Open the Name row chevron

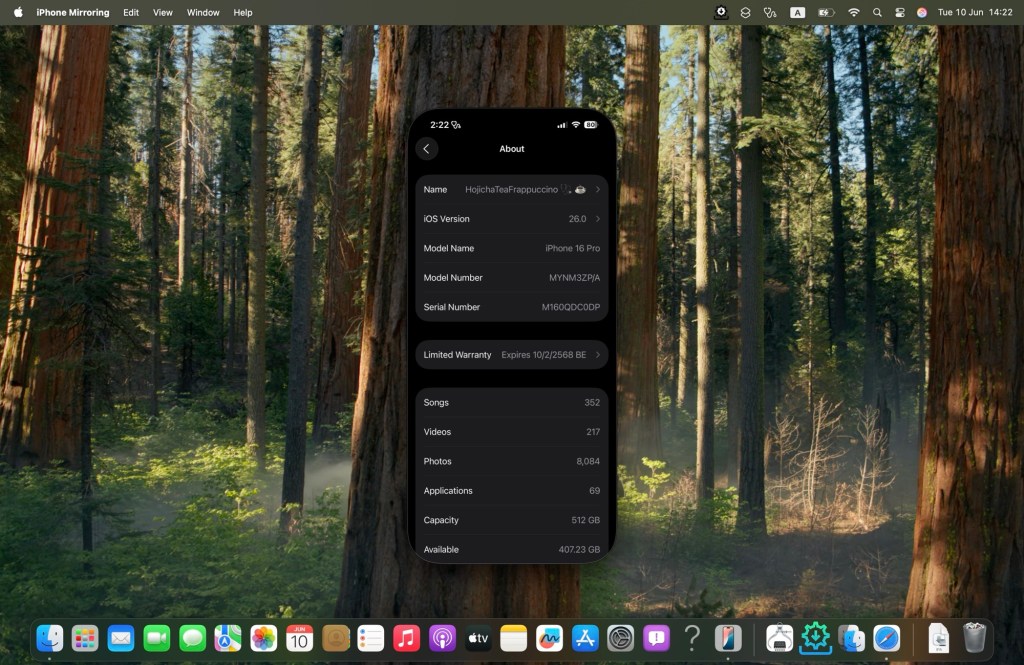pos(598,189)
